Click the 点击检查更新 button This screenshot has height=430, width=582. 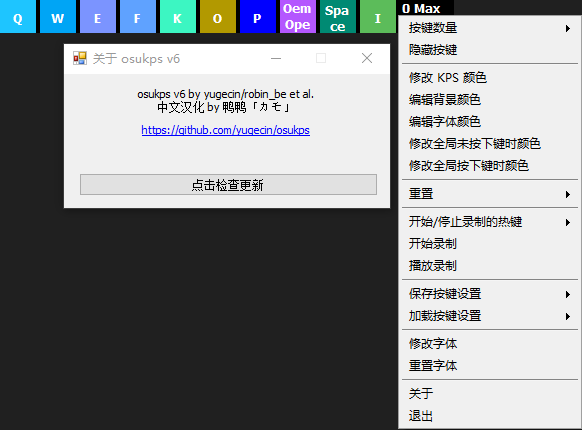tap(228, 185)
